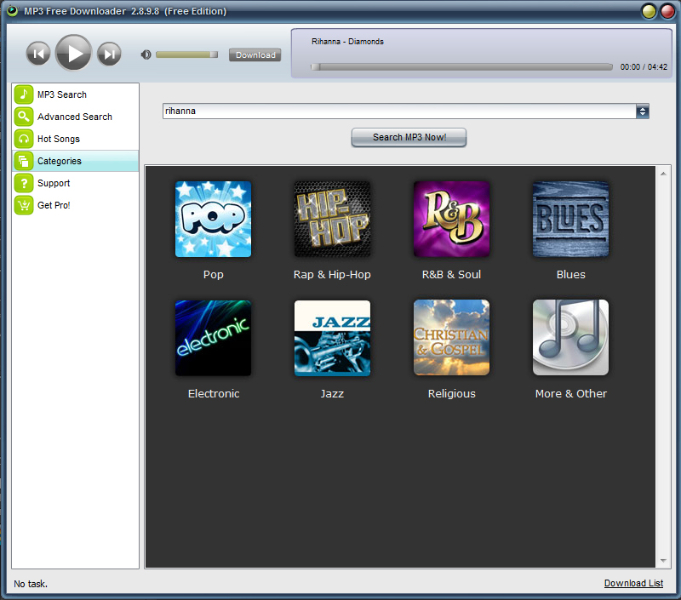Screen dimensions: 681x600
Task: Expand the search history dropdown arrow
Action: [643, 111]
